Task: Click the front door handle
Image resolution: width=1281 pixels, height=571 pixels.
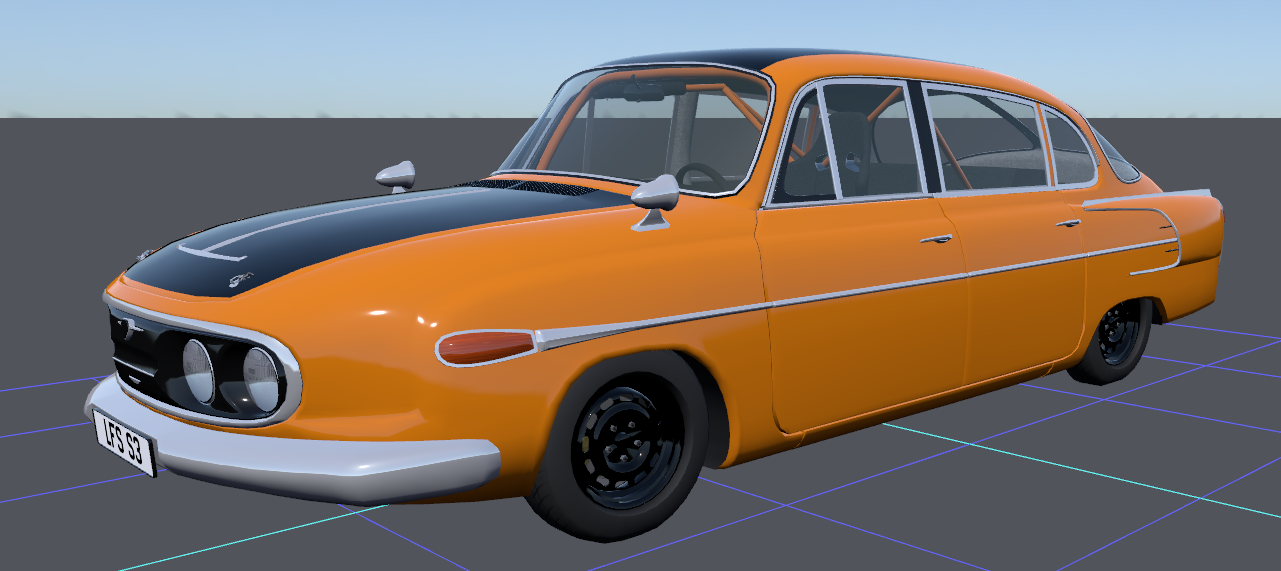Action: [936, 239]
